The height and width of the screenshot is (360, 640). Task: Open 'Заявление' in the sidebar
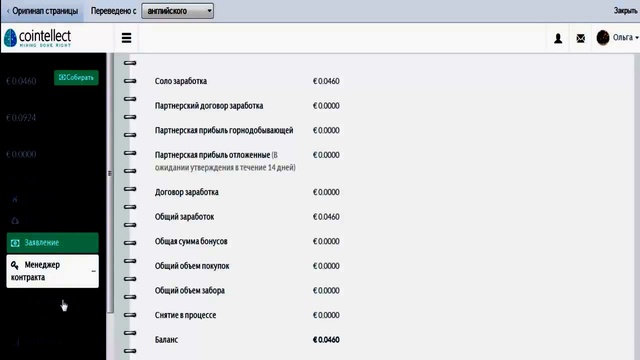(53, 242)
